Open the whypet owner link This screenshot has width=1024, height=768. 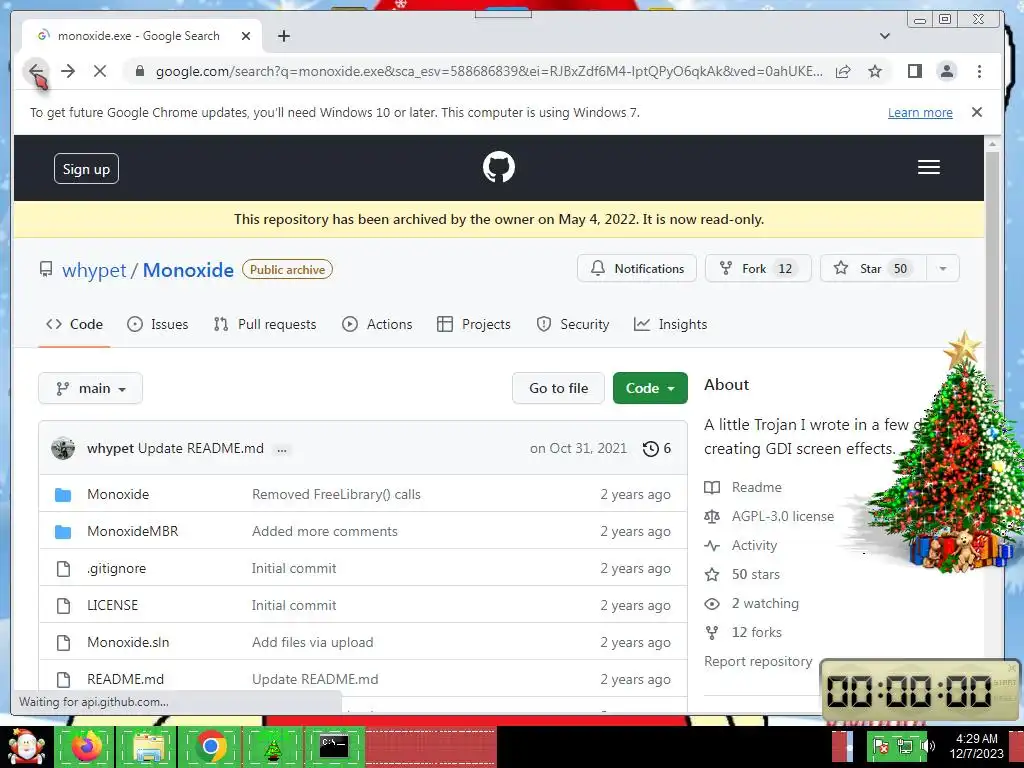(x=94, y=270)
